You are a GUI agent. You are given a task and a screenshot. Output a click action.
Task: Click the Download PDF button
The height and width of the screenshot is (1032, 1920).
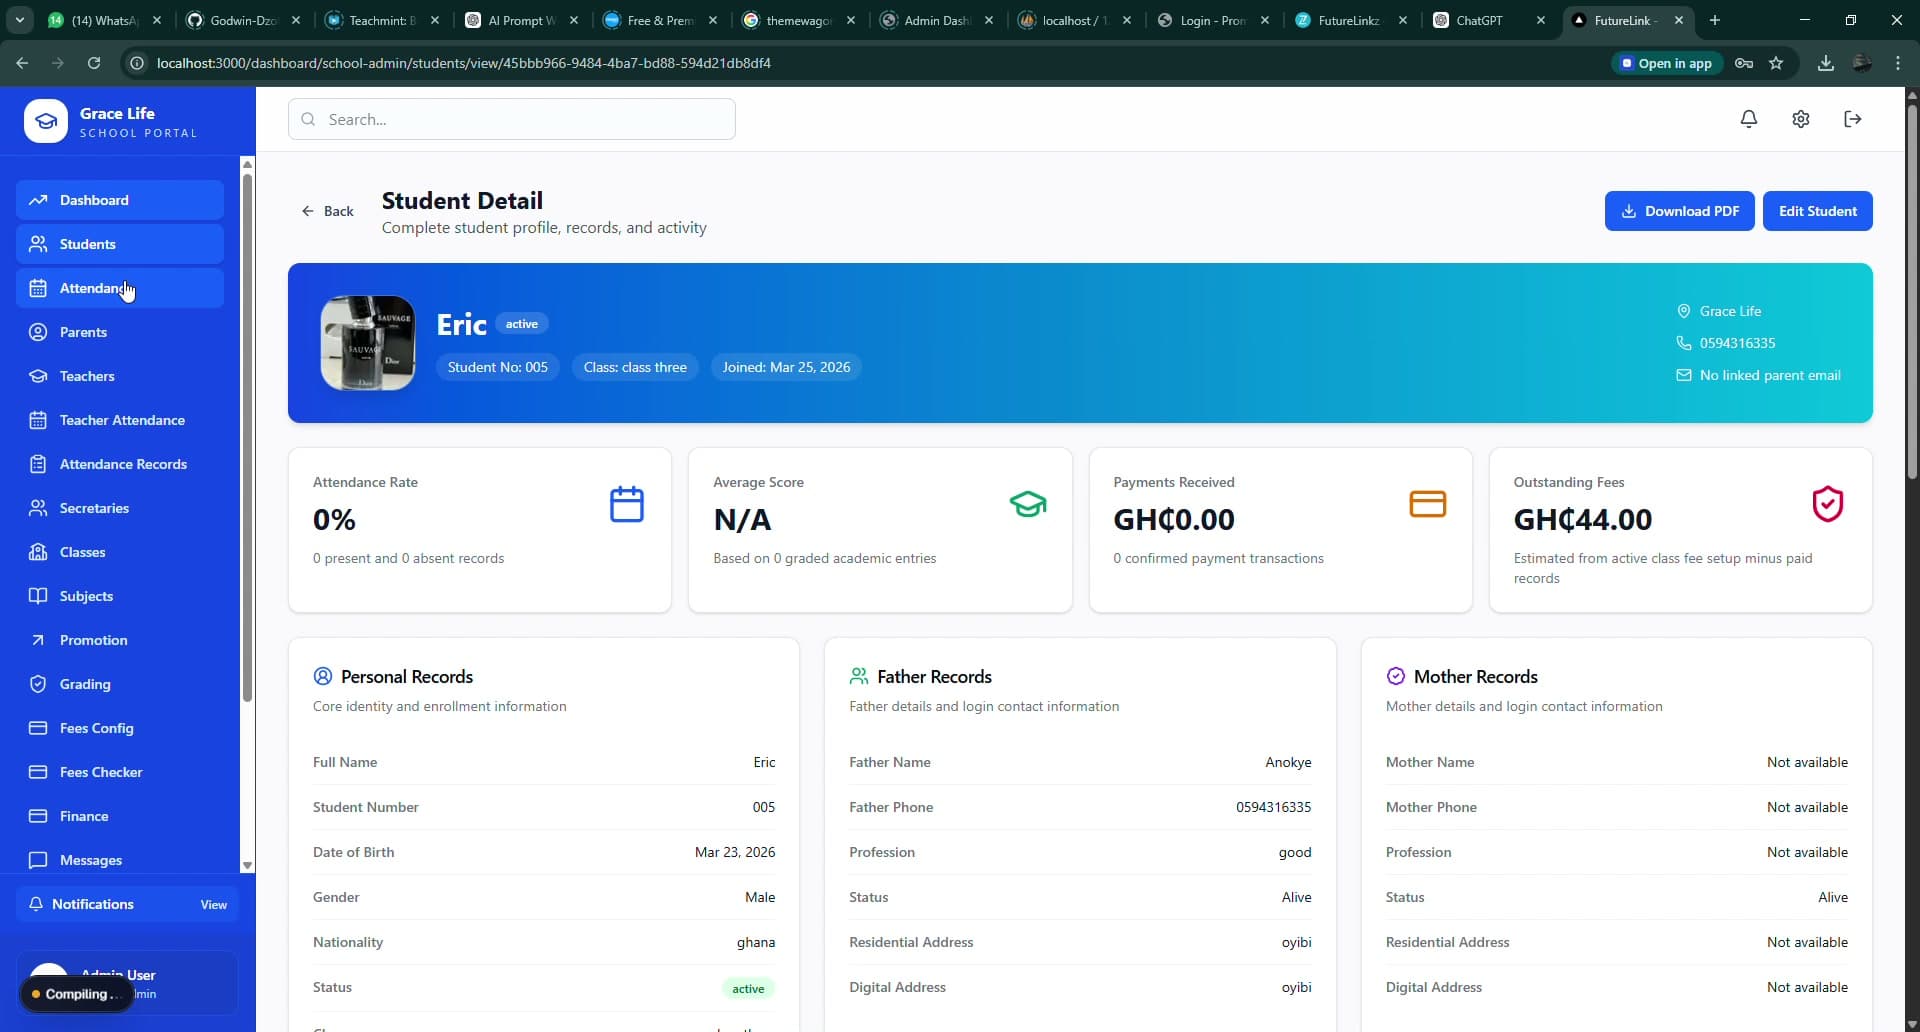(x=1679, y=211)
